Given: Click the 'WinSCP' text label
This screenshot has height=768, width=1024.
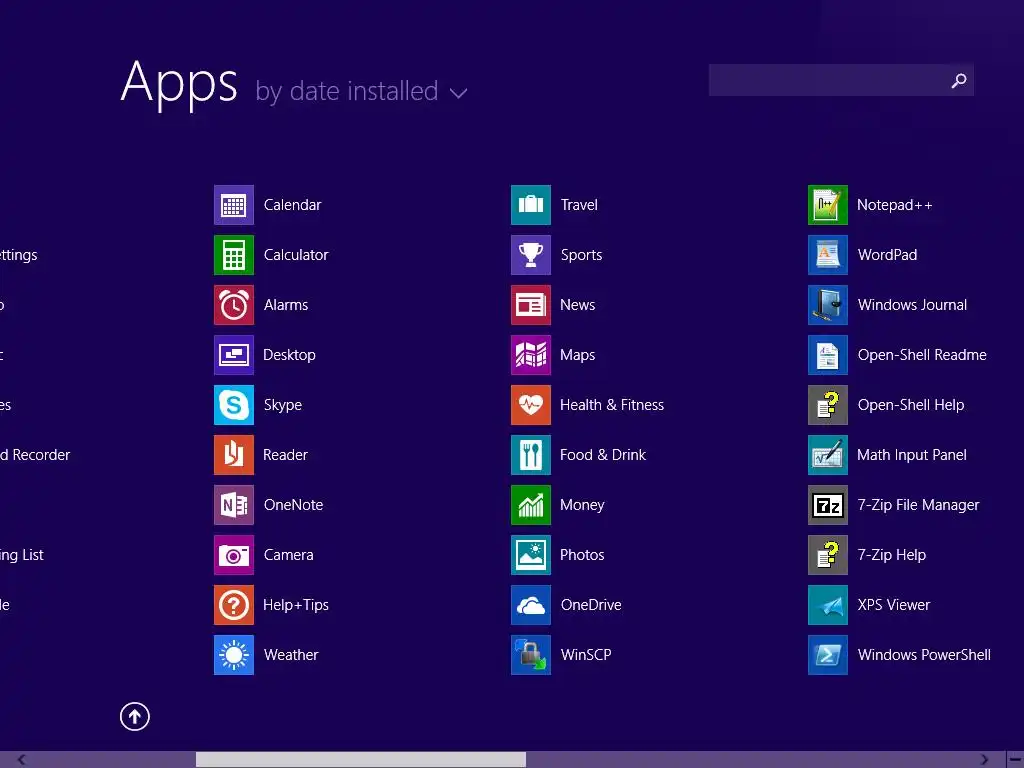Looking at the screenshot, I should click(586, 655).
